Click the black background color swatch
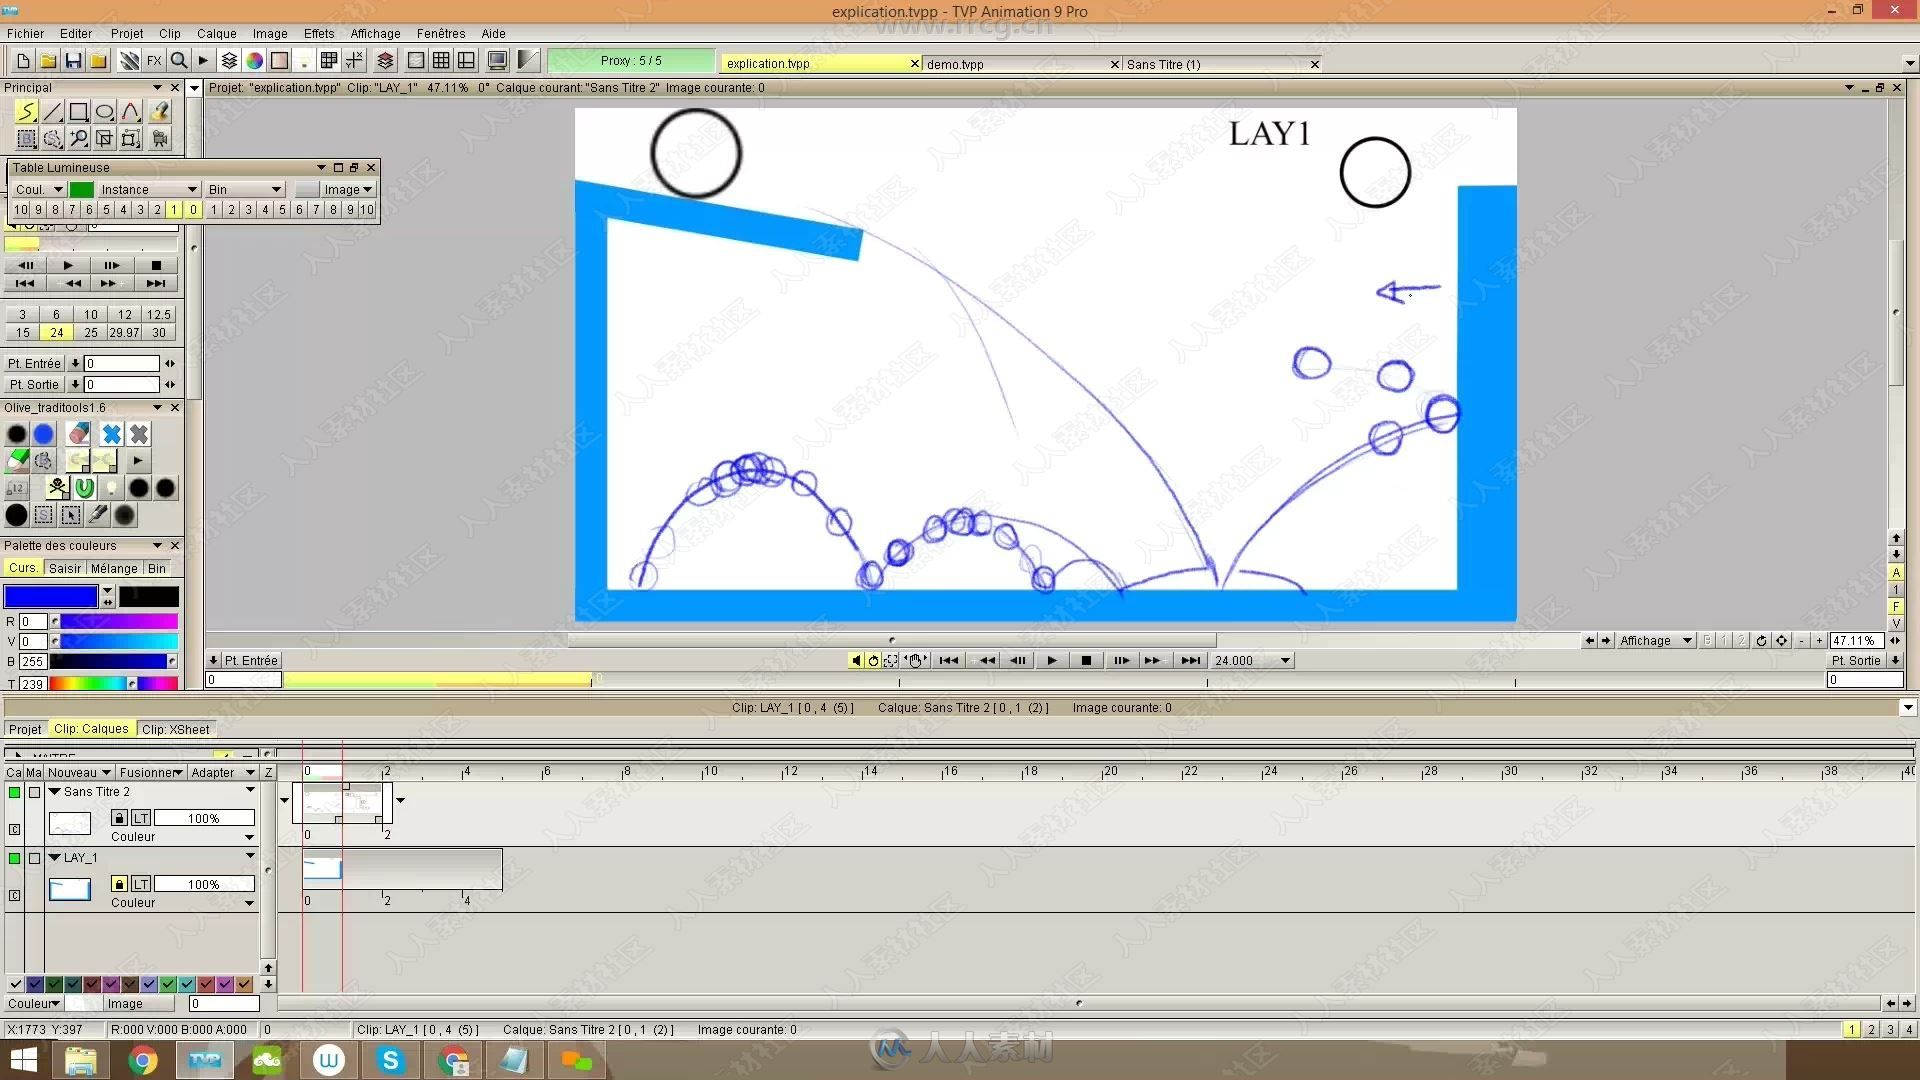 (149, 597)
